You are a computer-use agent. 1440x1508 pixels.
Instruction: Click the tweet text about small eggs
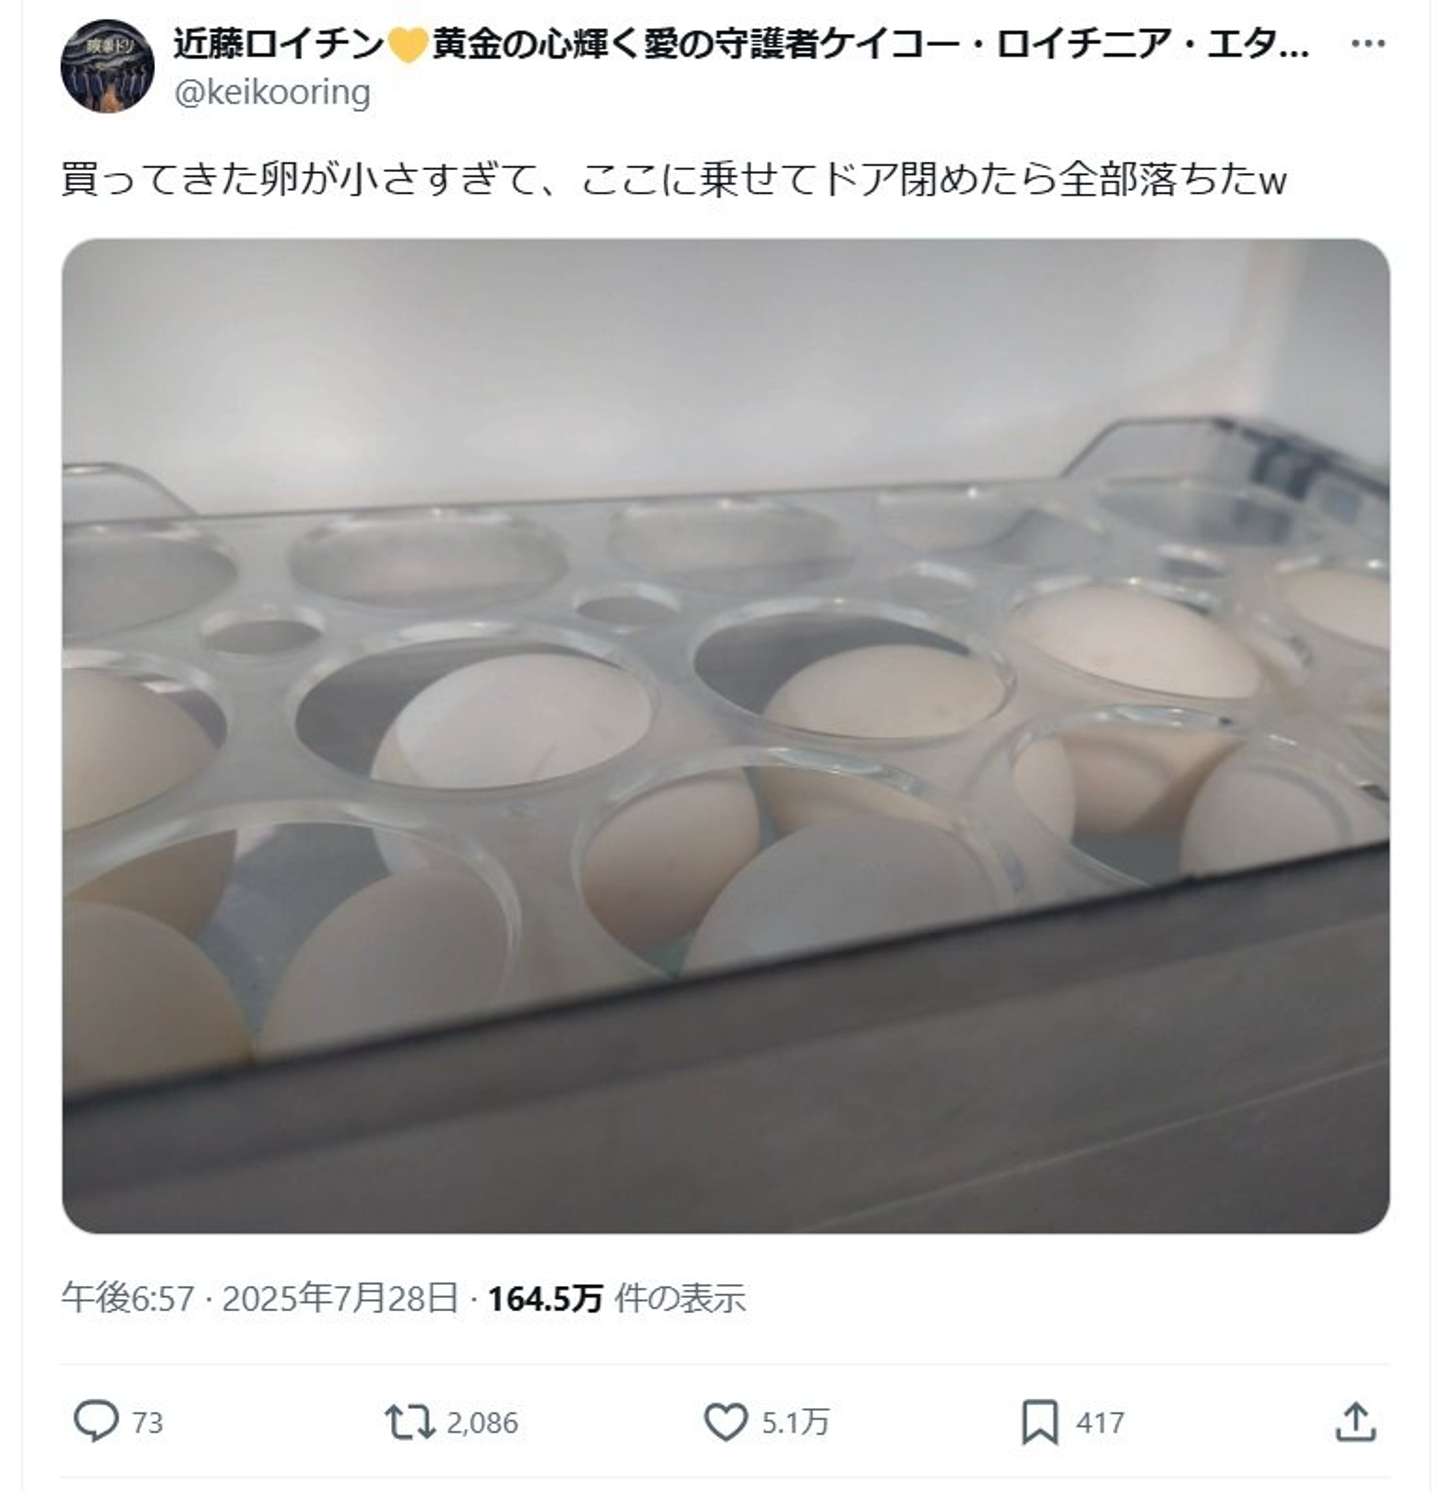point(672,180)
